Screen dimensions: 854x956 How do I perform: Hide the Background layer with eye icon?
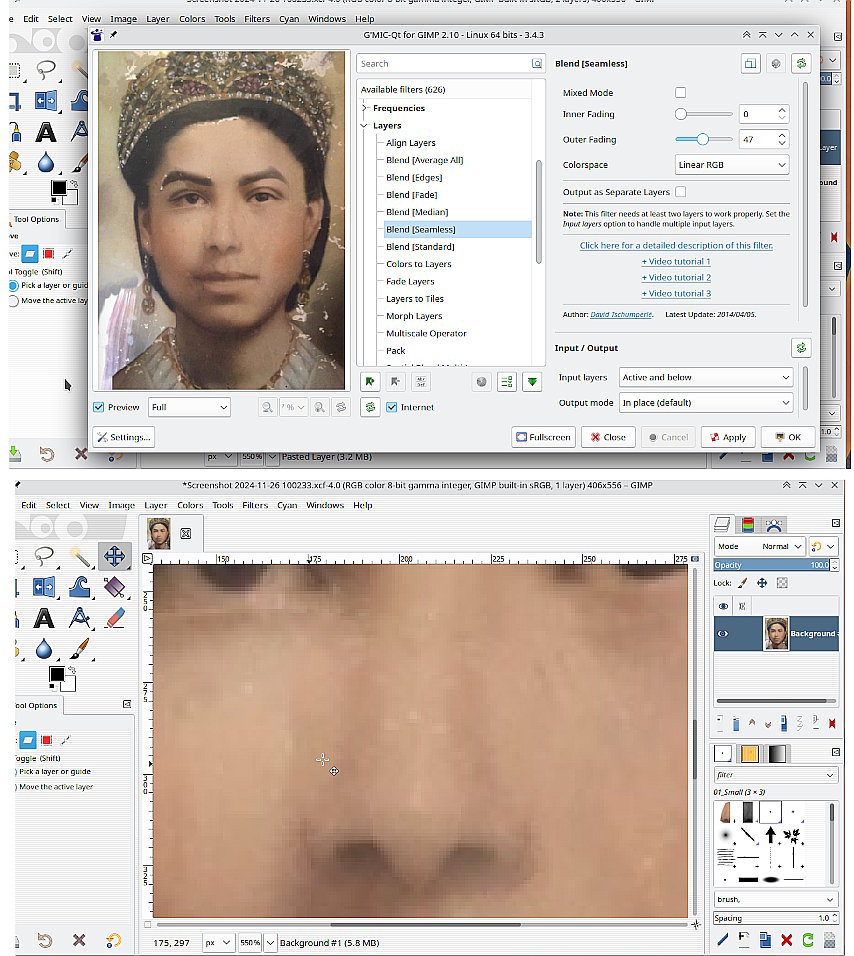724,633
